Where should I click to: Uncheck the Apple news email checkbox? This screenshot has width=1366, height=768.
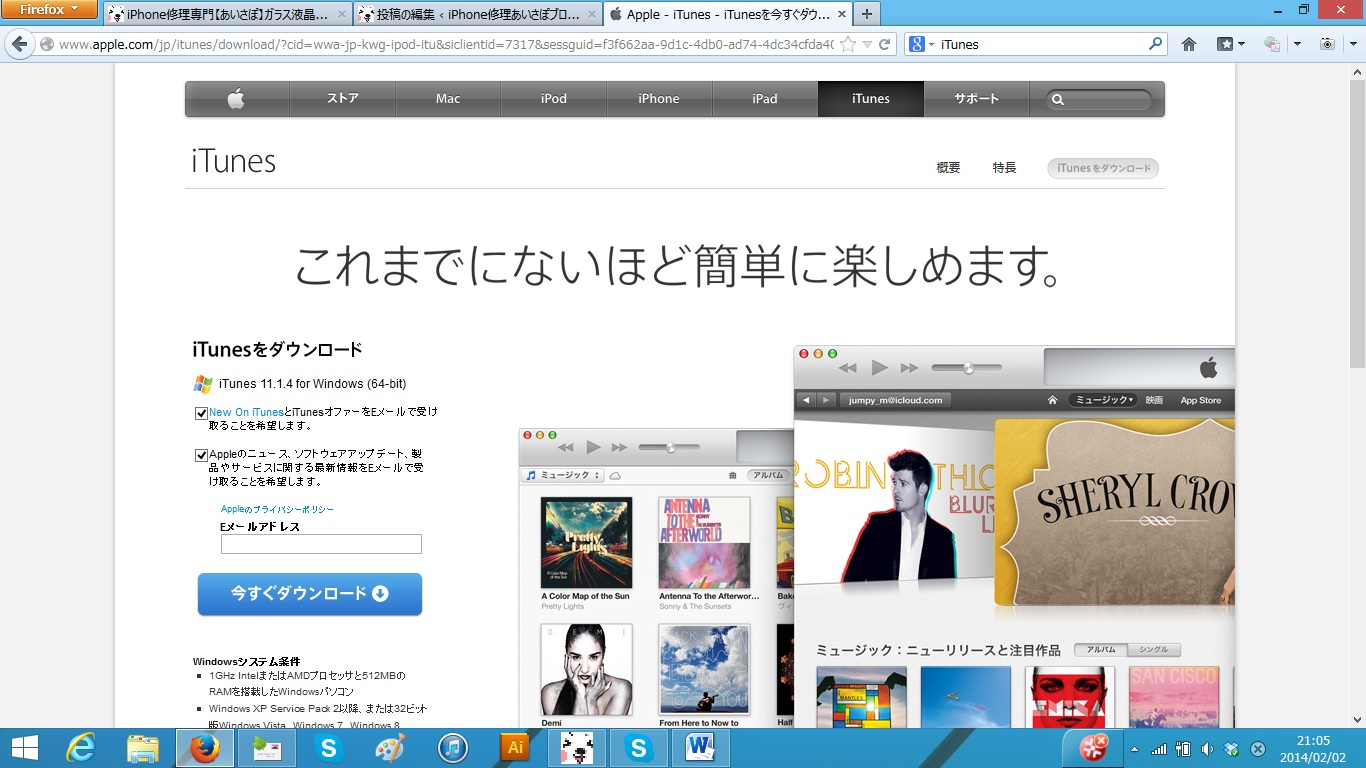tap(202, 455)
